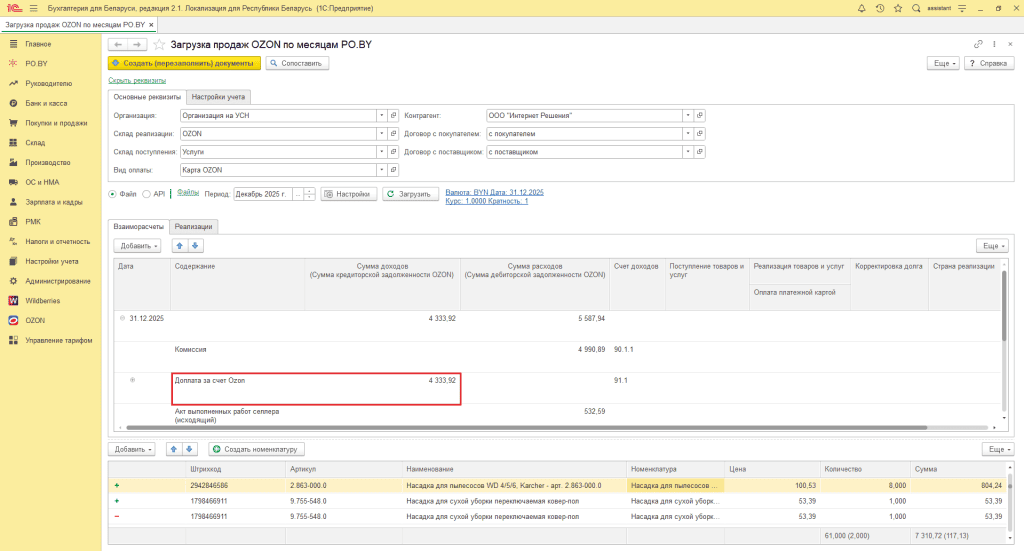Screen dimensions: 1024x551
Task: Switch to the Взаиморасчеты tab
Action: coord(138,227)
